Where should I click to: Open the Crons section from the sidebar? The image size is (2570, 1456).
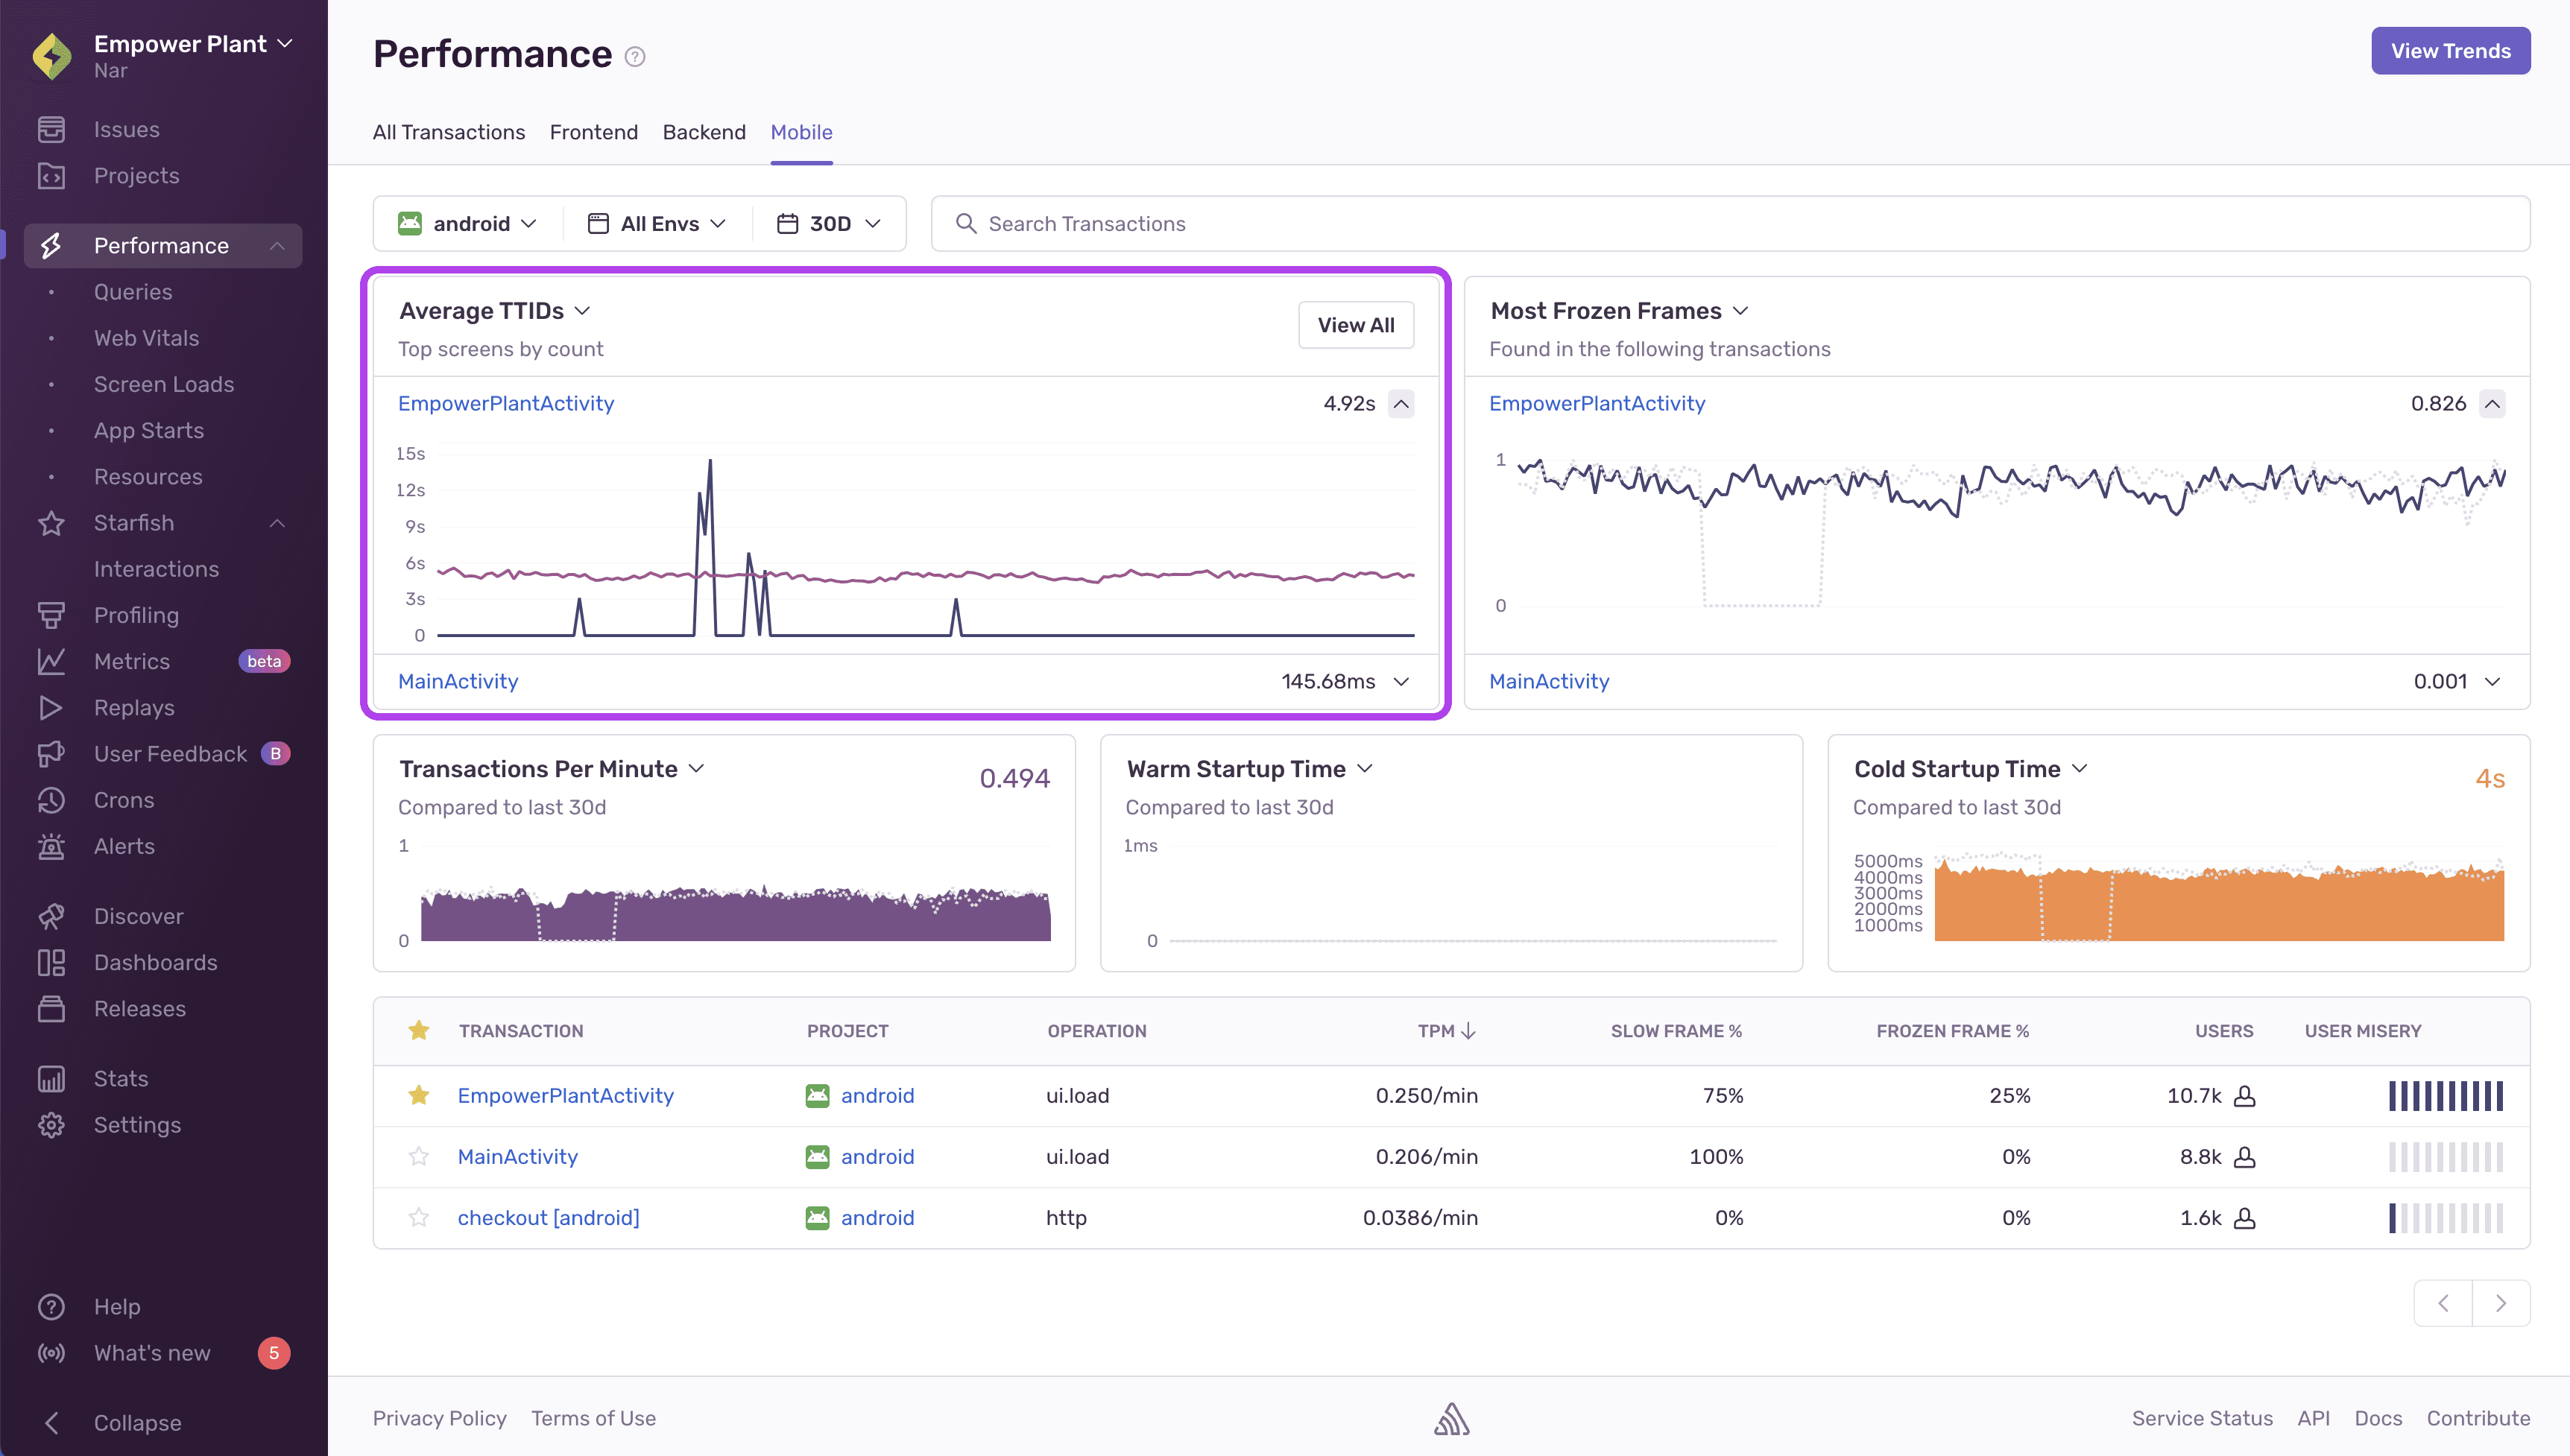(124, 799)
